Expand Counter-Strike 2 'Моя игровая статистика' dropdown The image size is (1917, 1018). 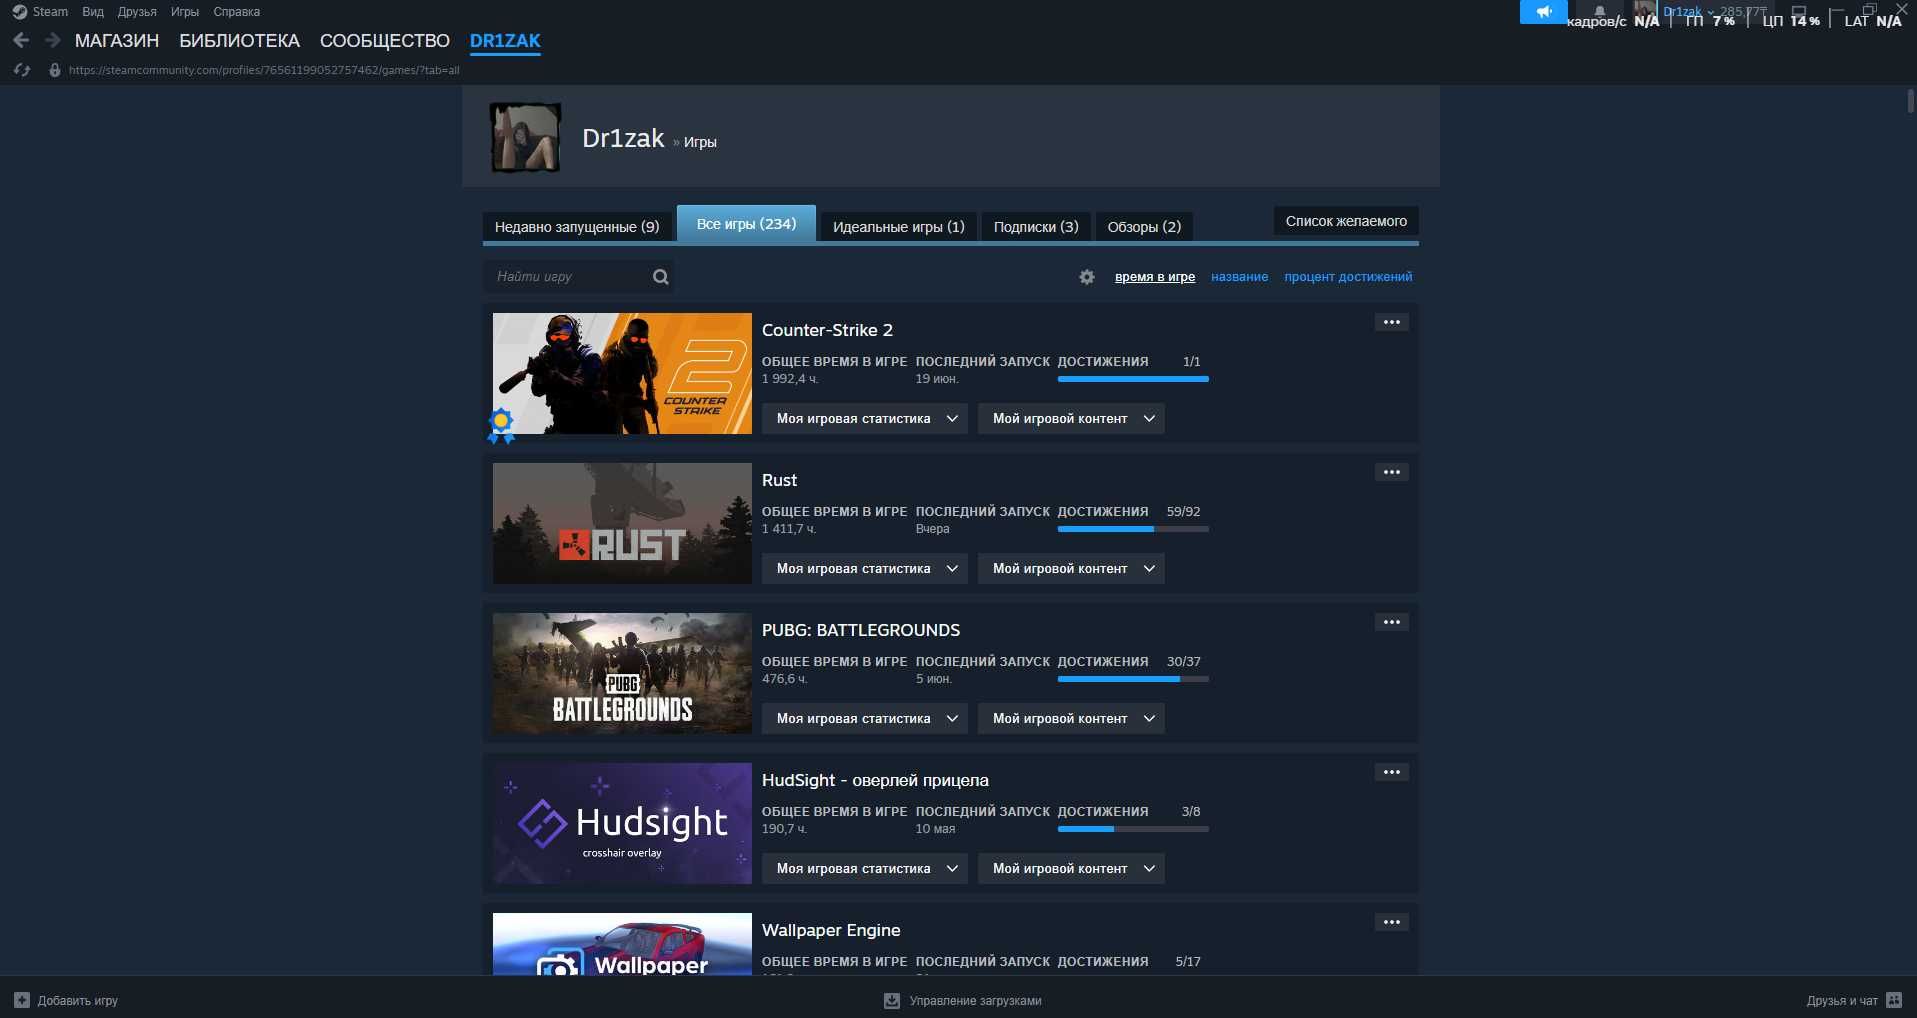(865, 419)
